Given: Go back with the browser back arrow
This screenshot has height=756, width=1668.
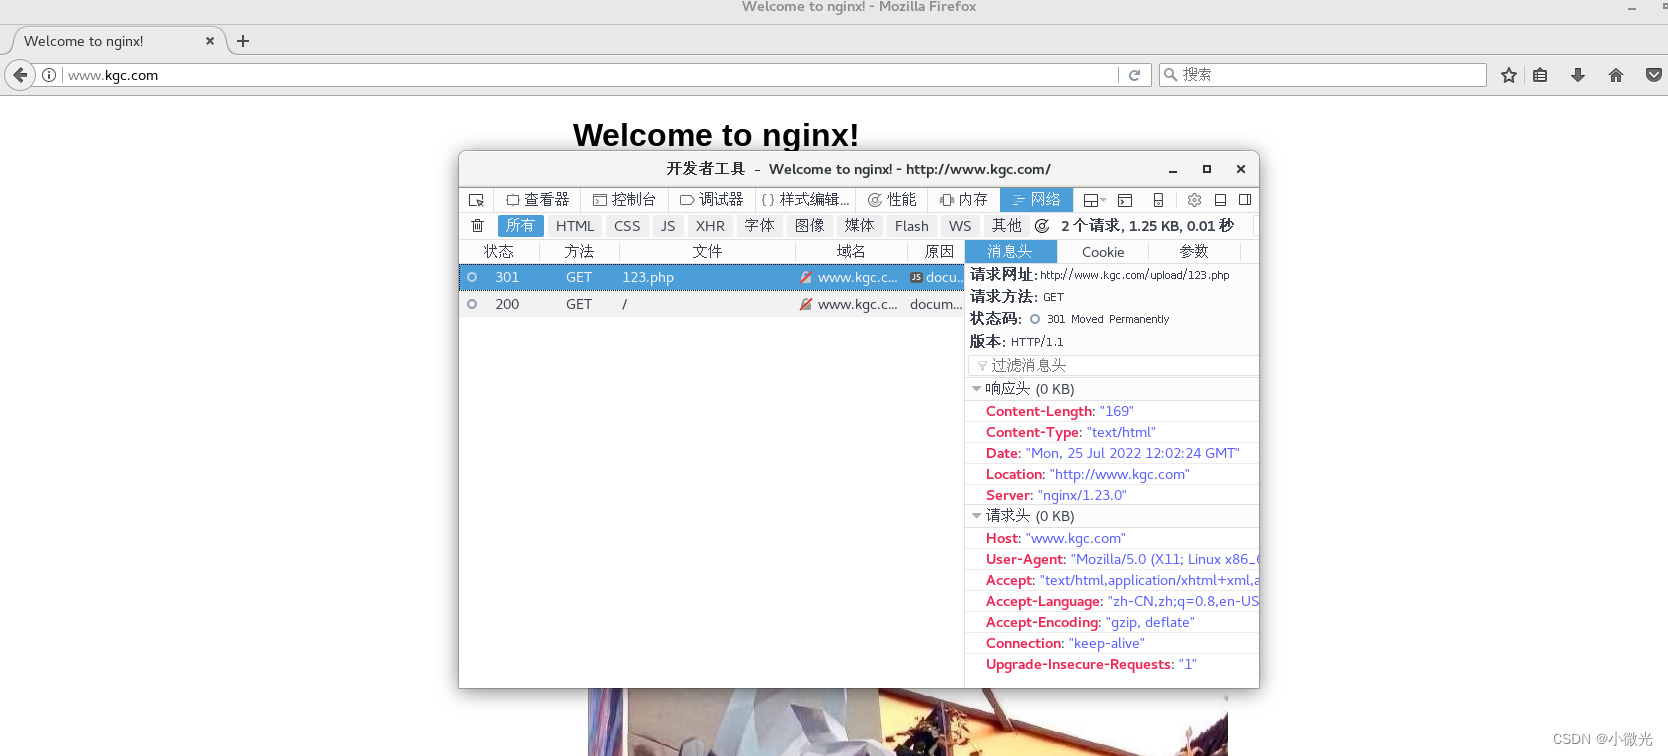Looking at the screenshot, I should (x=20, y=75).
